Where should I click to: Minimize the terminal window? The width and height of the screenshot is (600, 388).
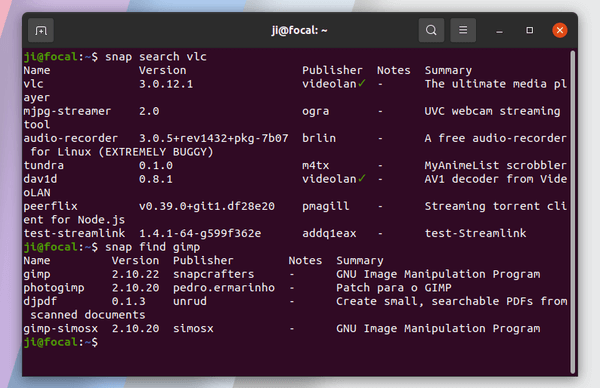point(499,30)
